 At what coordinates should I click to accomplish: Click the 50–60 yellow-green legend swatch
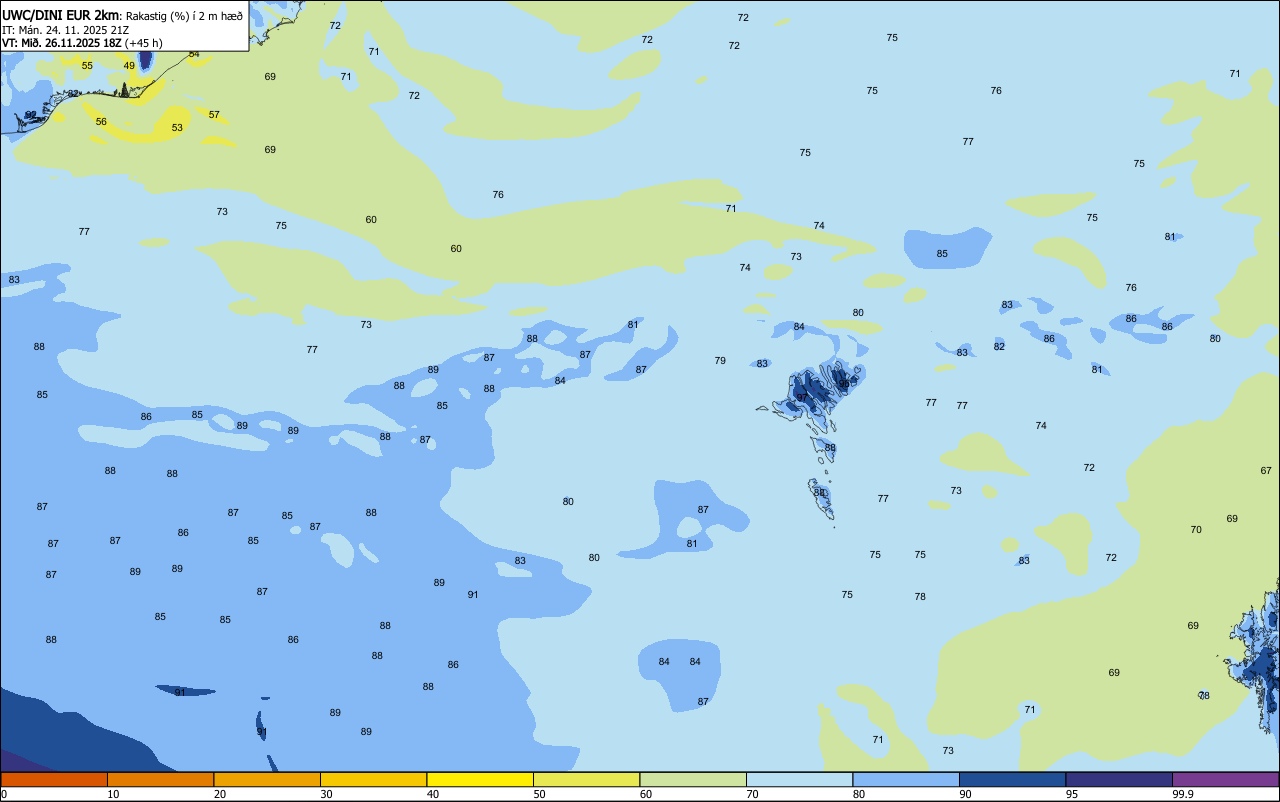click(x=586, y=779)
